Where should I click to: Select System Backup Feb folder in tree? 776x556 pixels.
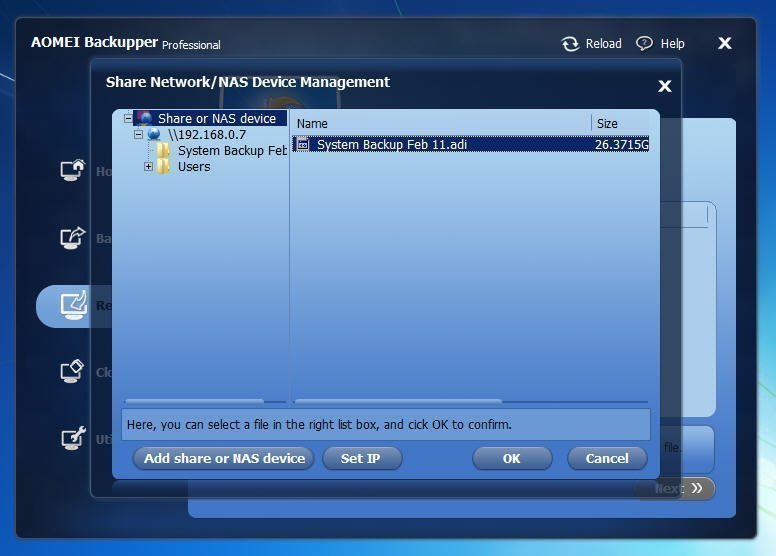pos(232,150)
